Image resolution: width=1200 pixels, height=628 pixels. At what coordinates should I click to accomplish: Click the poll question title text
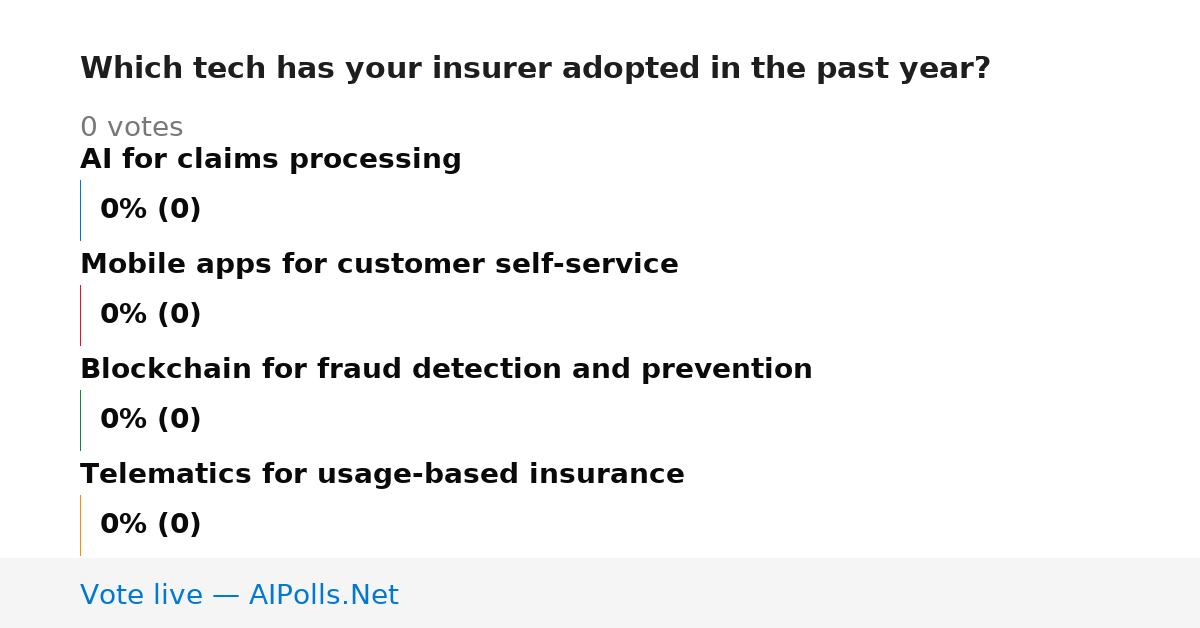pyautogui.click(x=535, y=69)
